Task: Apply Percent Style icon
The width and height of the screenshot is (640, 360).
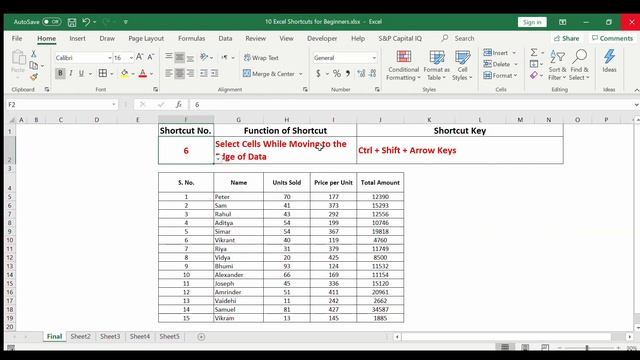Action: point(337,74)
